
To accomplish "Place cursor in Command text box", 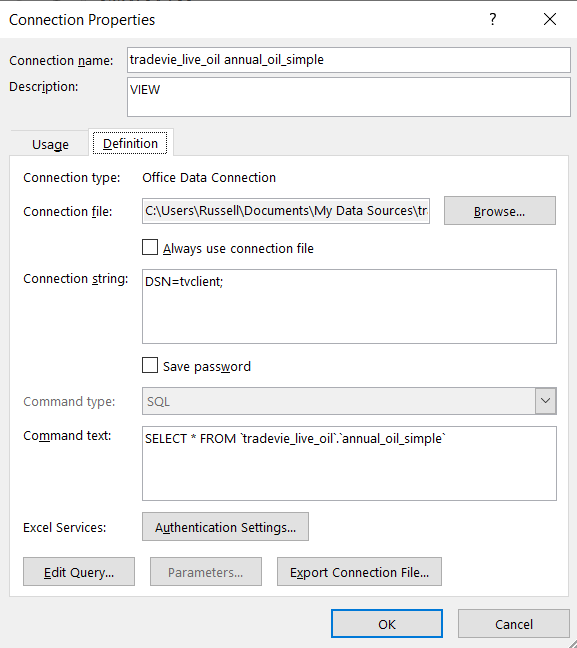I will click(x=349, y=463).
